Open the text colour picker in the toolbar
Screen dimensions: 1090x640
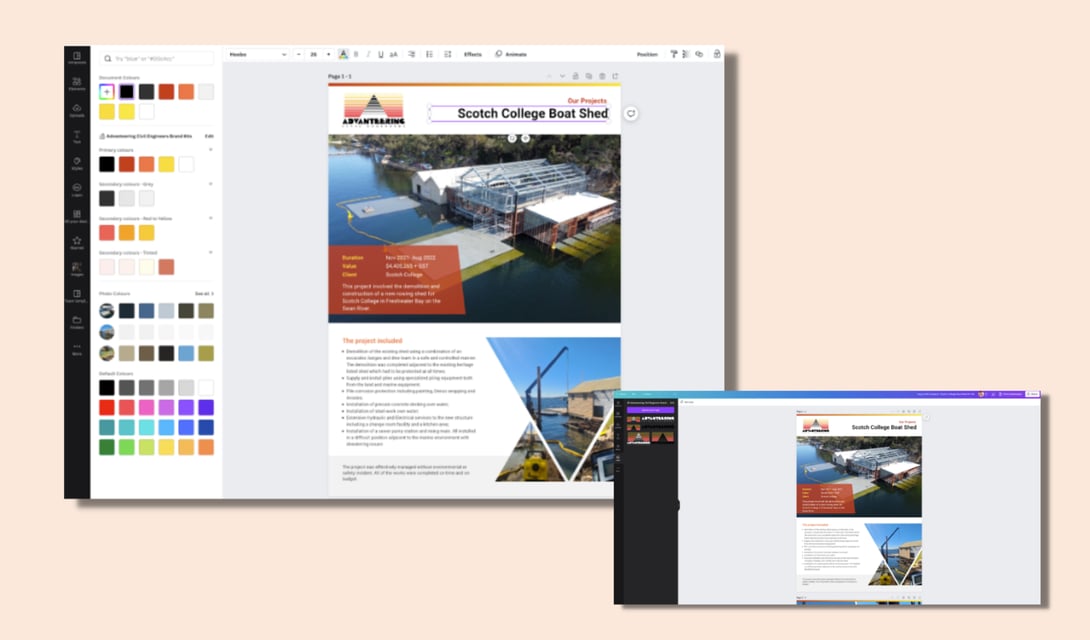[x=343, y=54]
